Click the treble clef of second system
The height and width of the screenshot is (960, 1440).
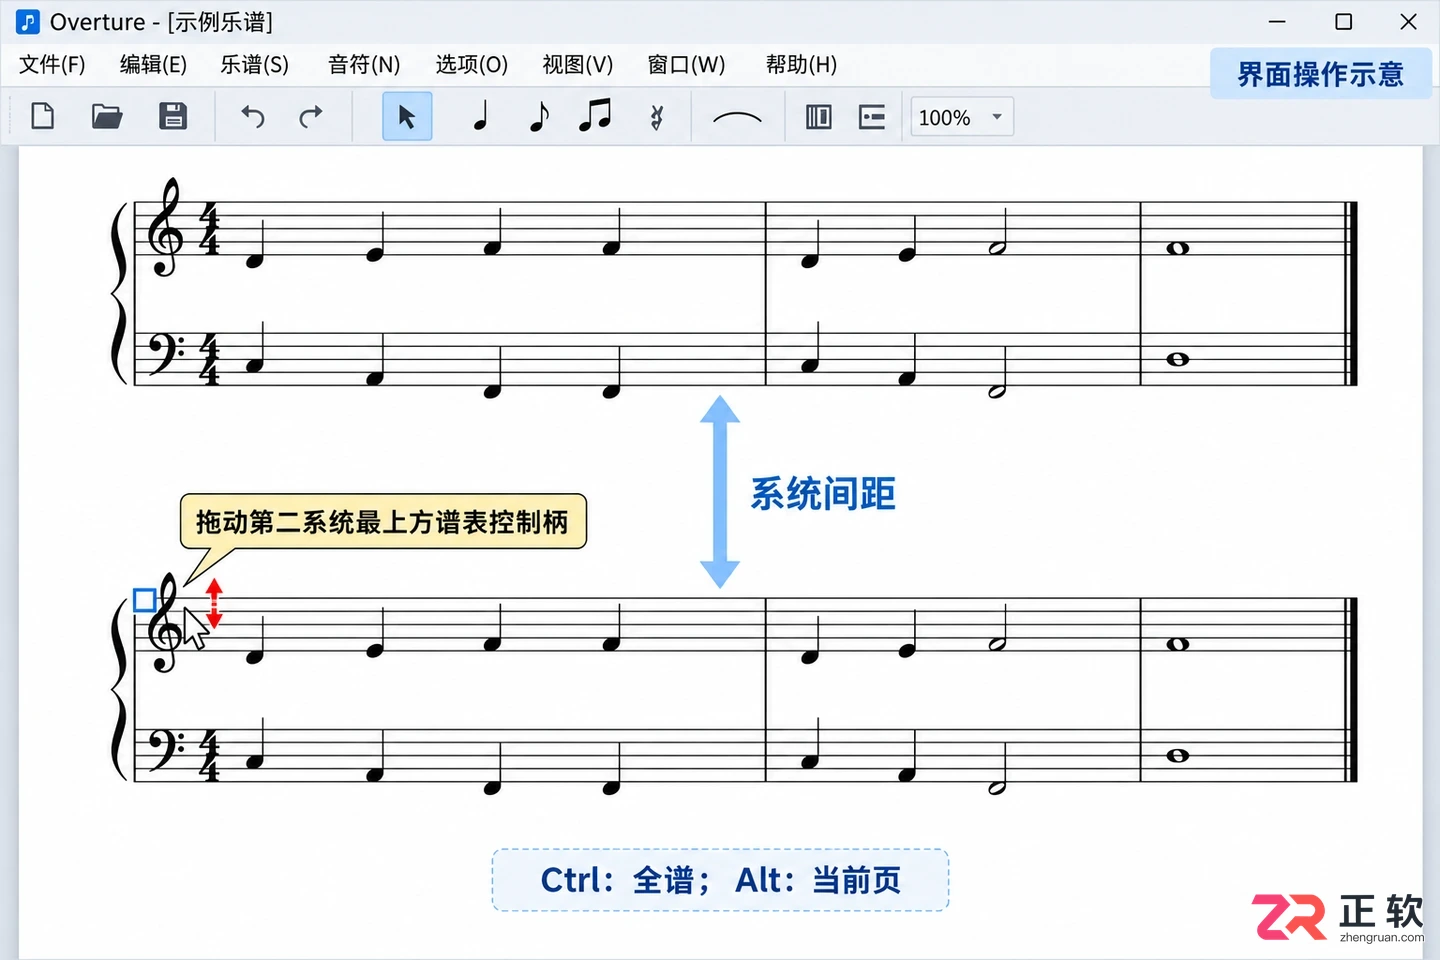tap(165, 622)
